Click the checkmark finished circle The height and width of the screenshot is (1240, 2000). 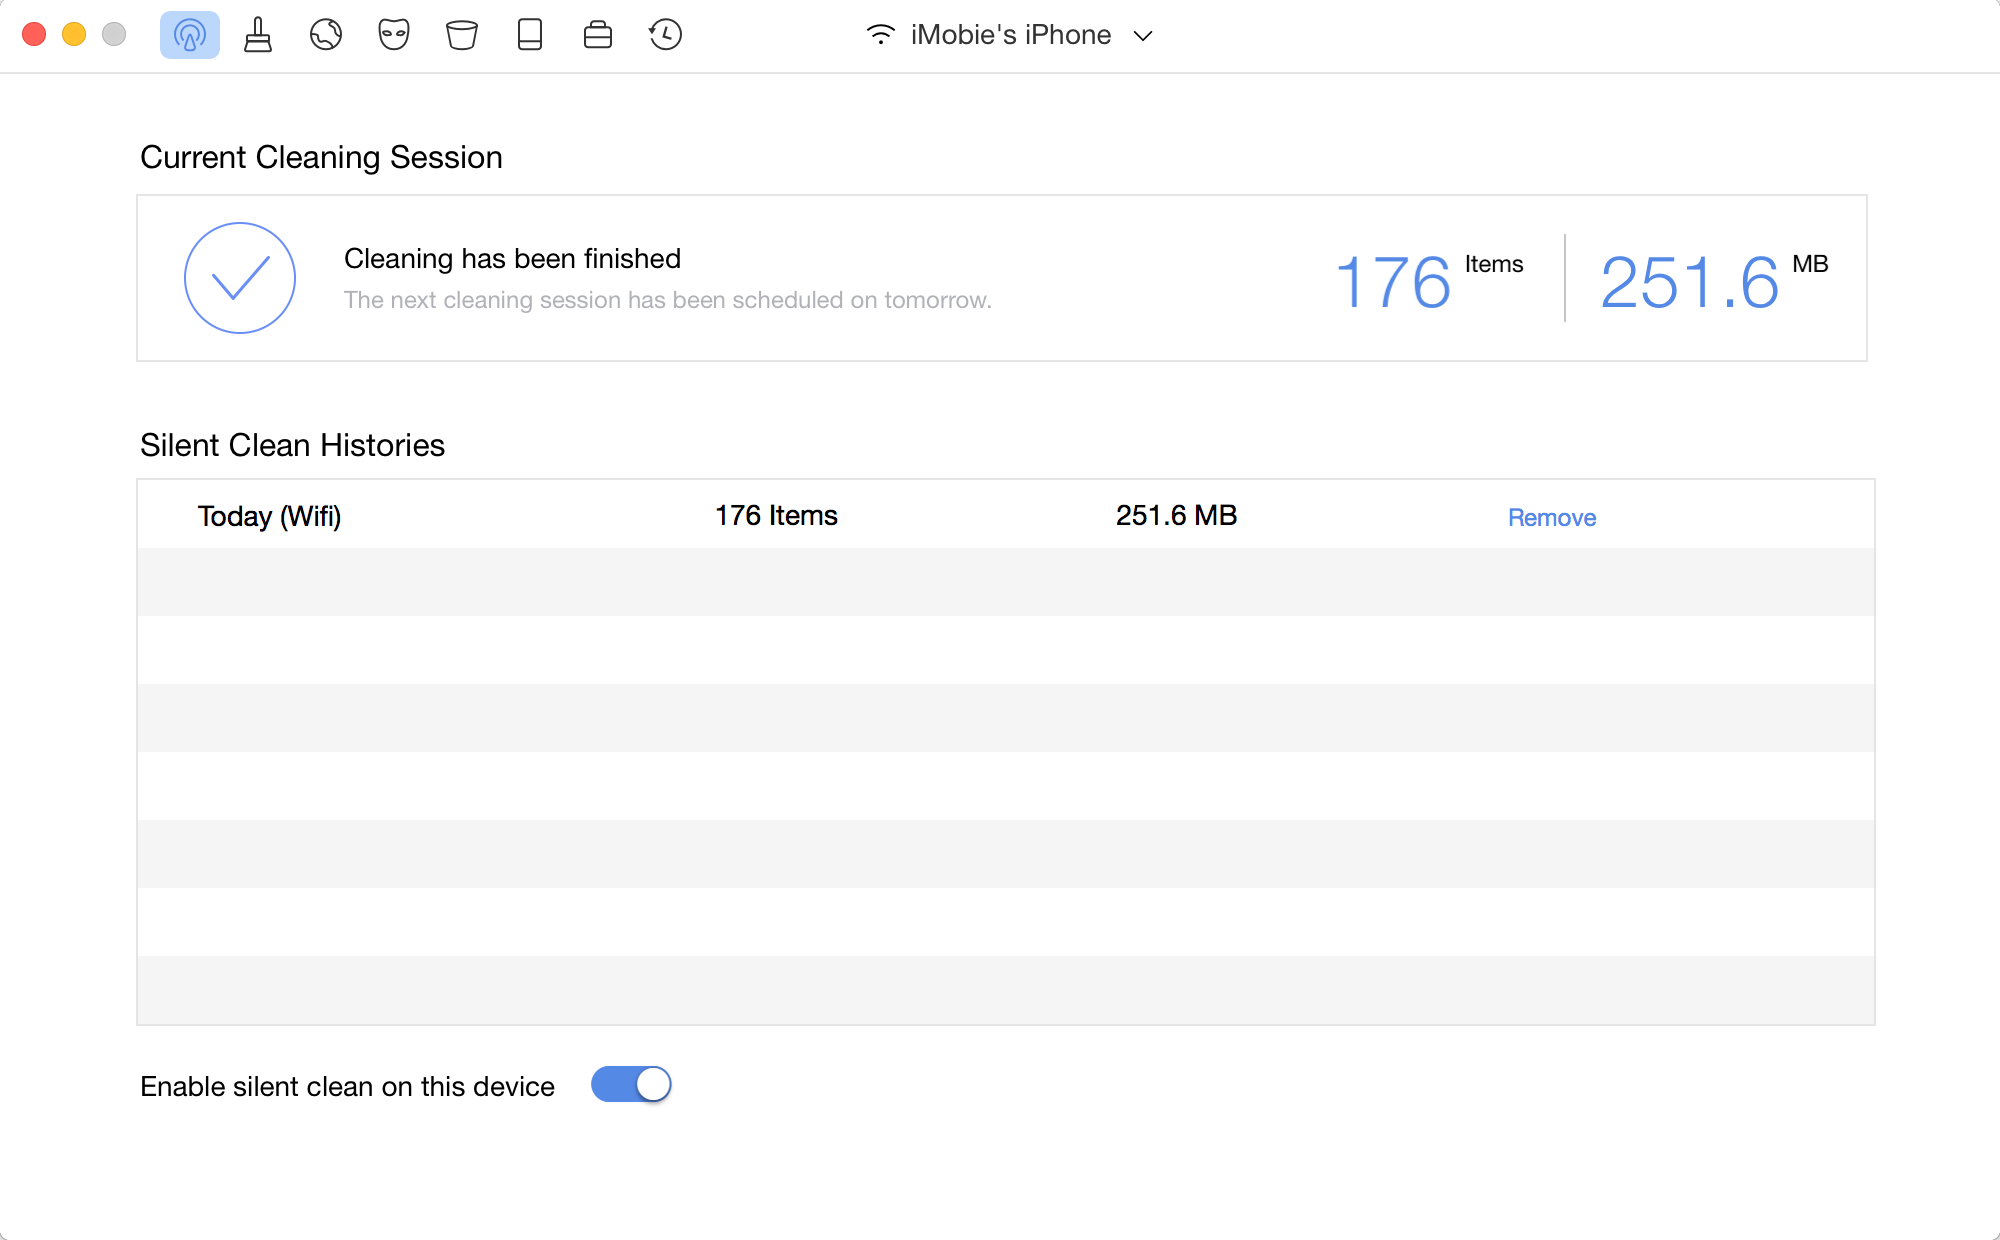tap(240, 278)
